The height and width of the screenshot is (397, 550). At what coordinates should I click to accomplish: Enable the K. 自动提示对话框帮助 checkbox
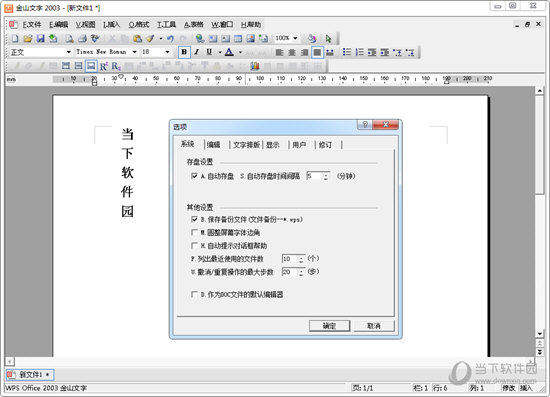pos(194,245)
